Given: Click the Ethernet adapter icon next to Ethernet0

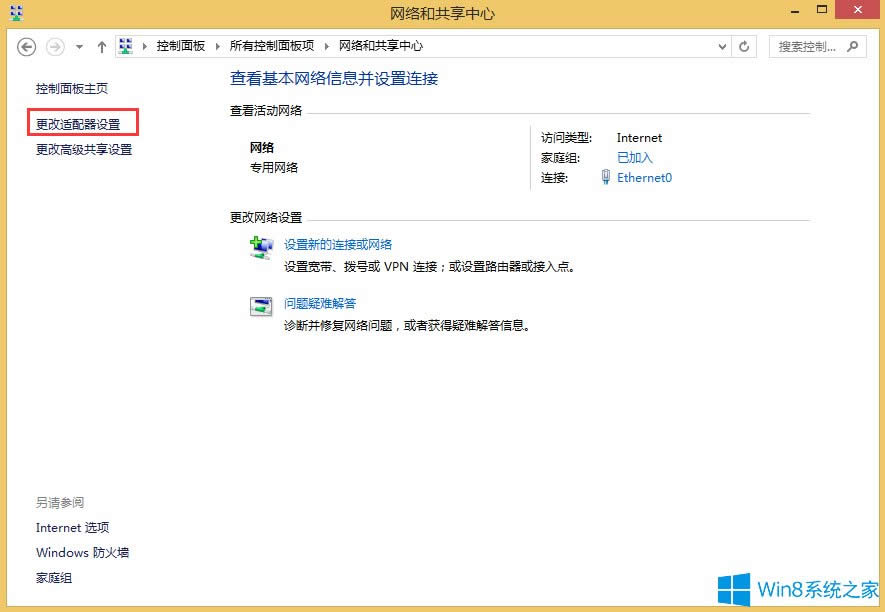Looking at the screenshot, I should 607,177.
